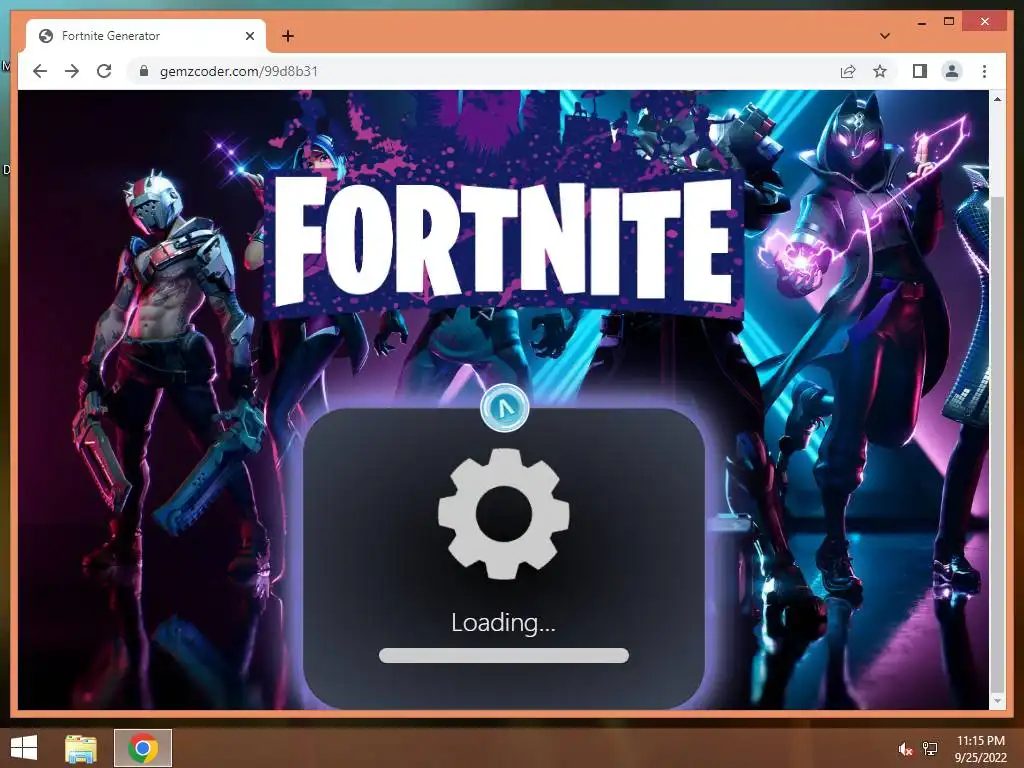Go forward with the forward arrow
Image resolution: width=1024 pixels, height=768 pixels.
point(72,71)
